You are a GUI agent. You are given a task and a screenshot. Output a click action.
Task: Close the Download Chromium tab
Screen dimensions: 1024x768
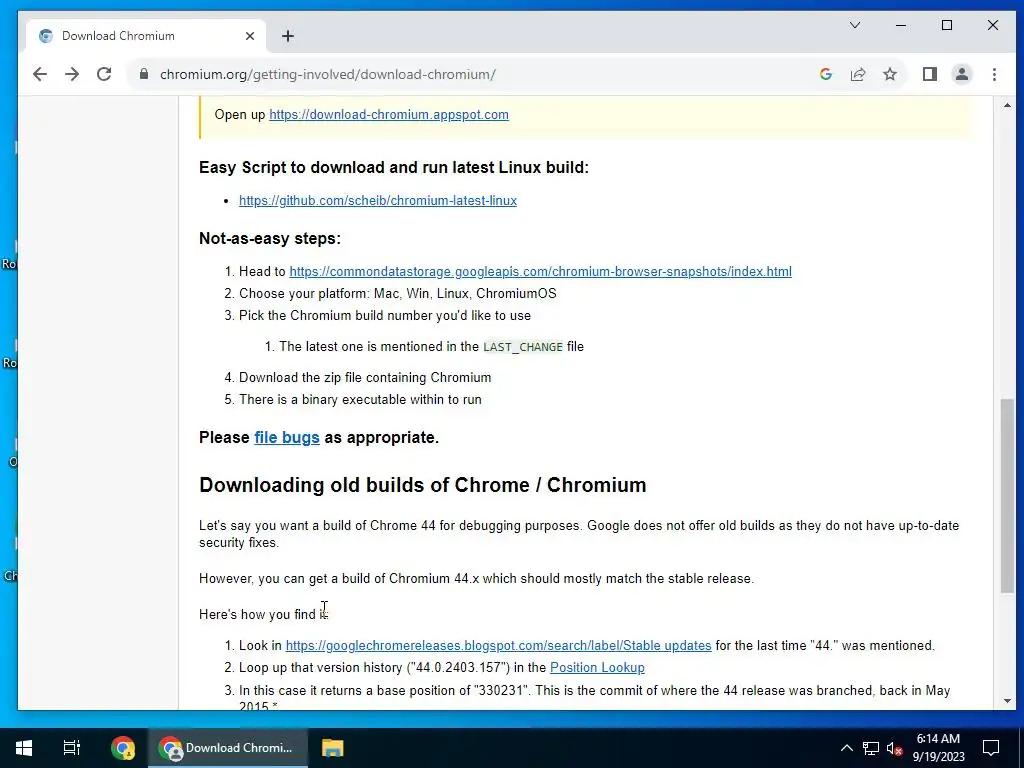[249, 36]
